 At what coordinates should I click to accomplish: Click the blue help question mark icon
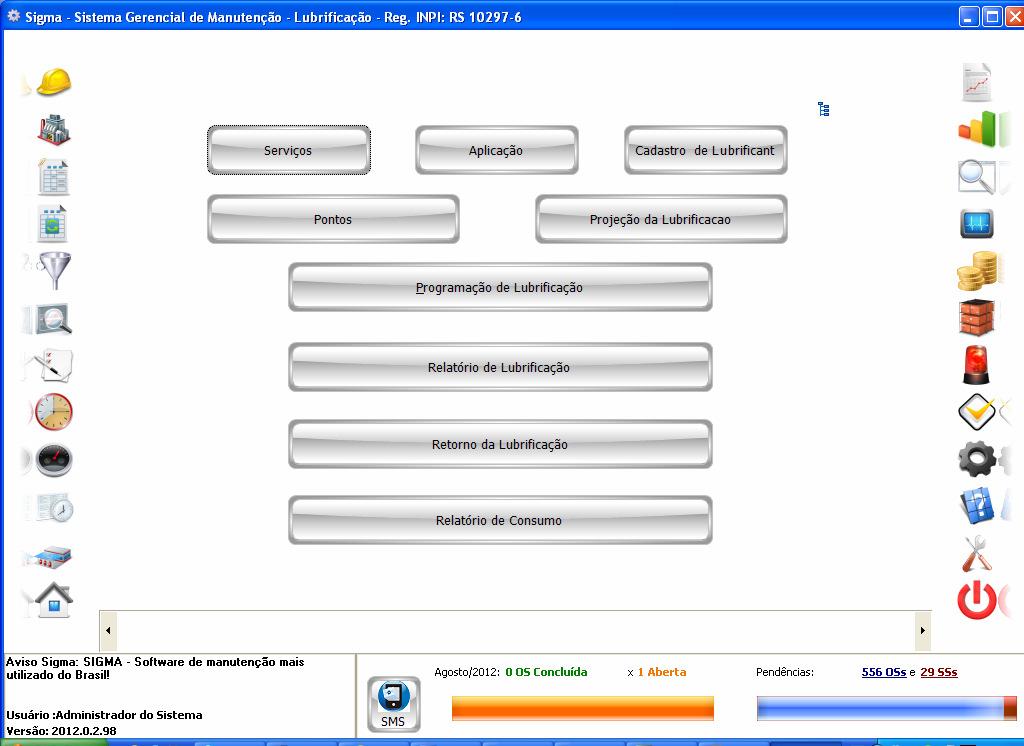(977, 506)
